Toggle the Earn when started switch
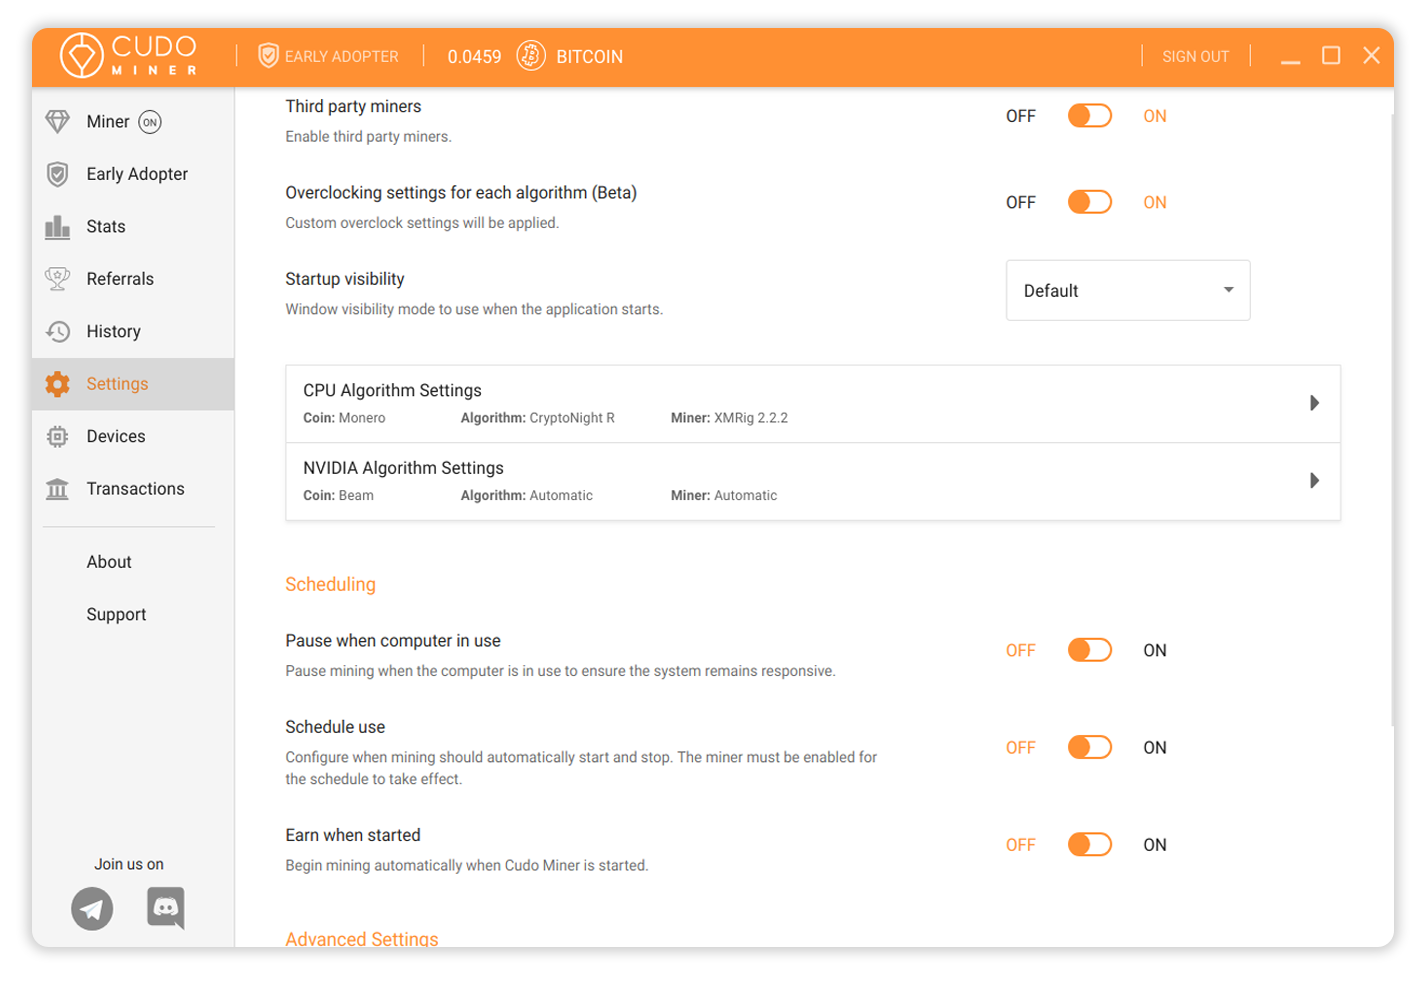The height and width of the screenshot is (983, 1421). (1090, 845)
